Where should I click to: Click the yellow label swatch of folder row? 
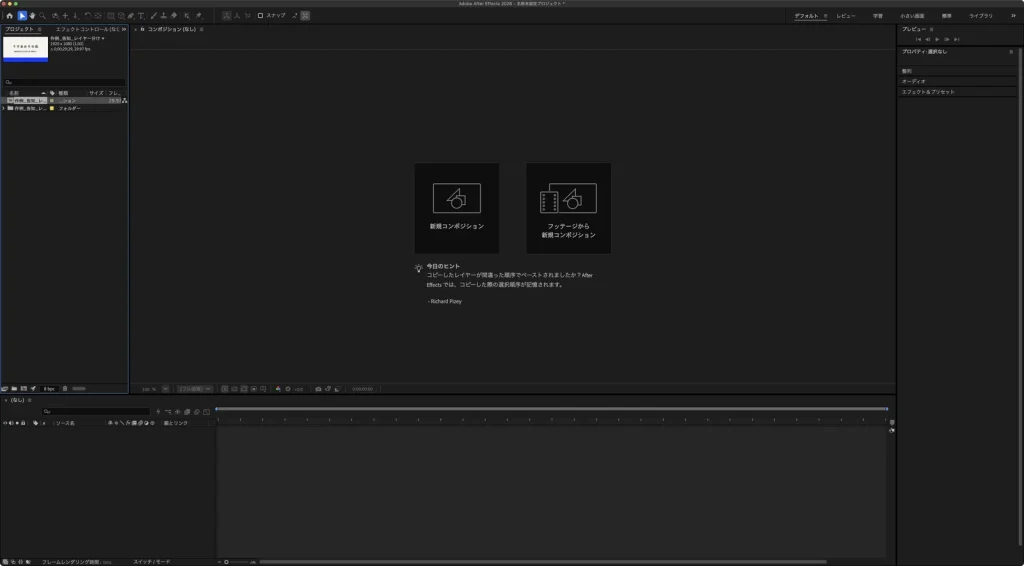coord(52,108)
